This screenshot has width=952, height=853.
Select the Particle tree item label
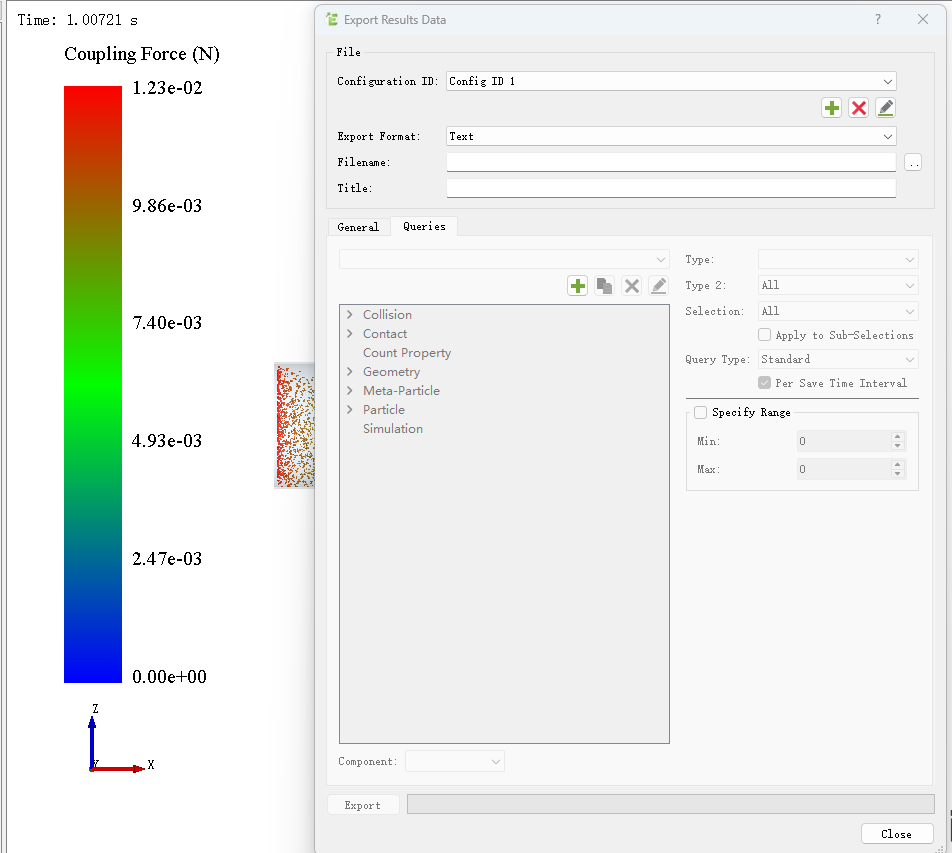click(384, 410)
